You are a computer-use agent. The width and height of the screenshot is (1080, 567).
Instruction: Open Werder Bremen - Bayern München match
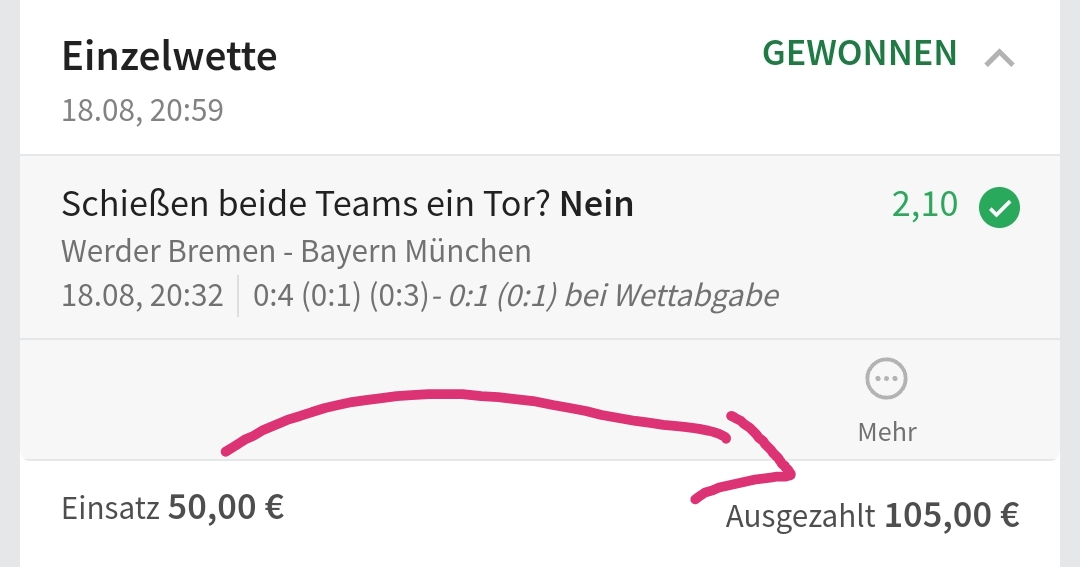click(296, 251)
